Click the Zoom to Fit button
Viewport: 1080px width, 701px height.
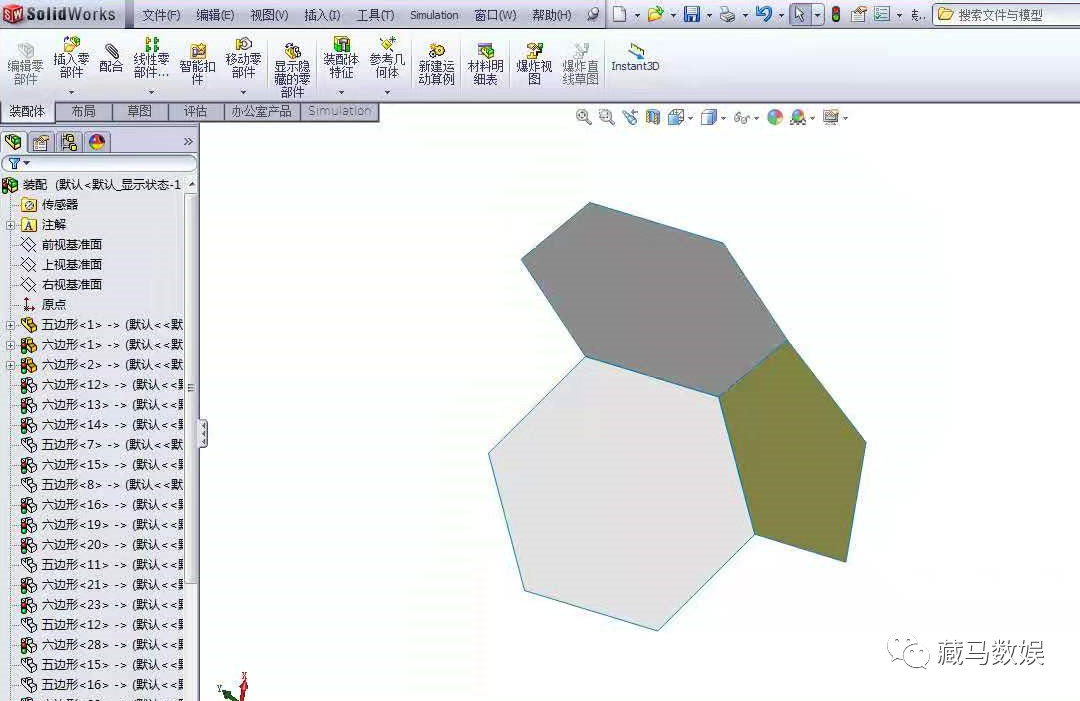point(583,117)
